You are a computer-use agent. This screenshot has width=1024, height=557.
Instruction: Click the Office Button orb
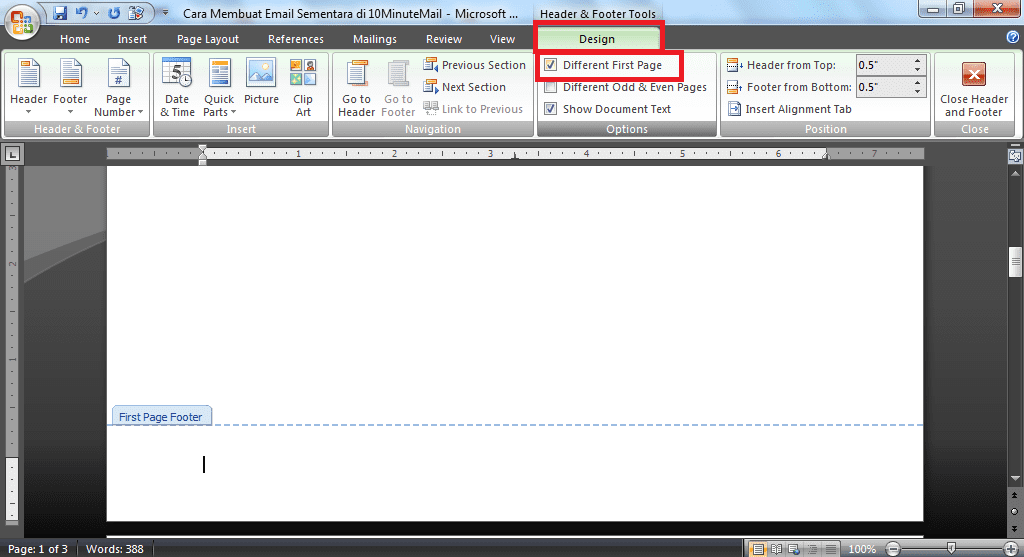pos(21,22)
